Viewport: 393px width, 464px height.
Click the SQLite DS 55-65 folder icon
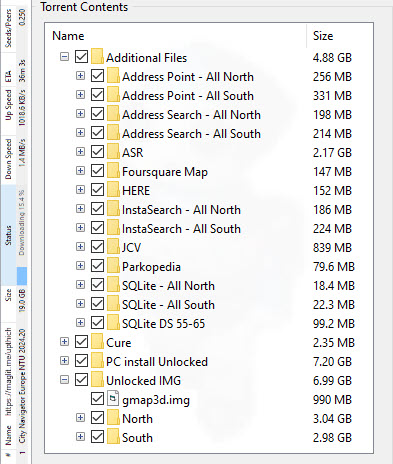[113, 323]
